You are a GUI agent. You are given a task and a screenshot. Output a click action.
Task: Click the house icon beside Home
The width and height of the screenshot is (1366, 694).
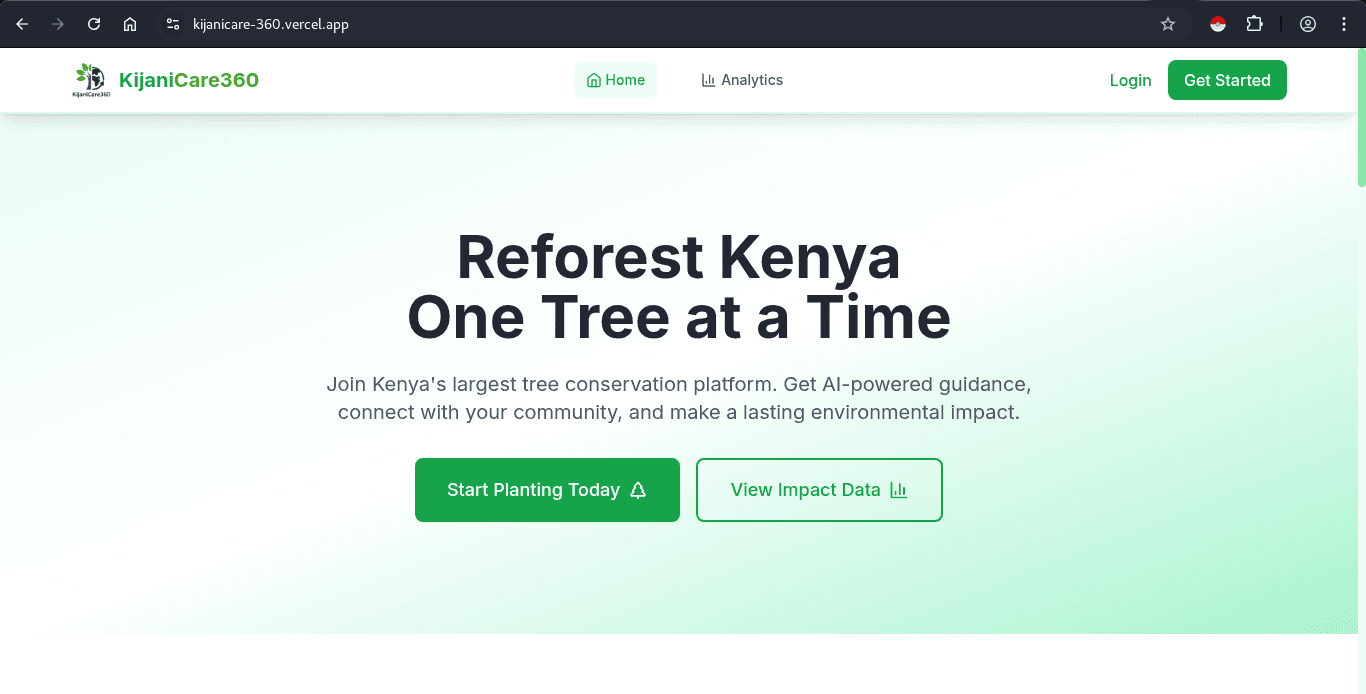pos(593,80)
